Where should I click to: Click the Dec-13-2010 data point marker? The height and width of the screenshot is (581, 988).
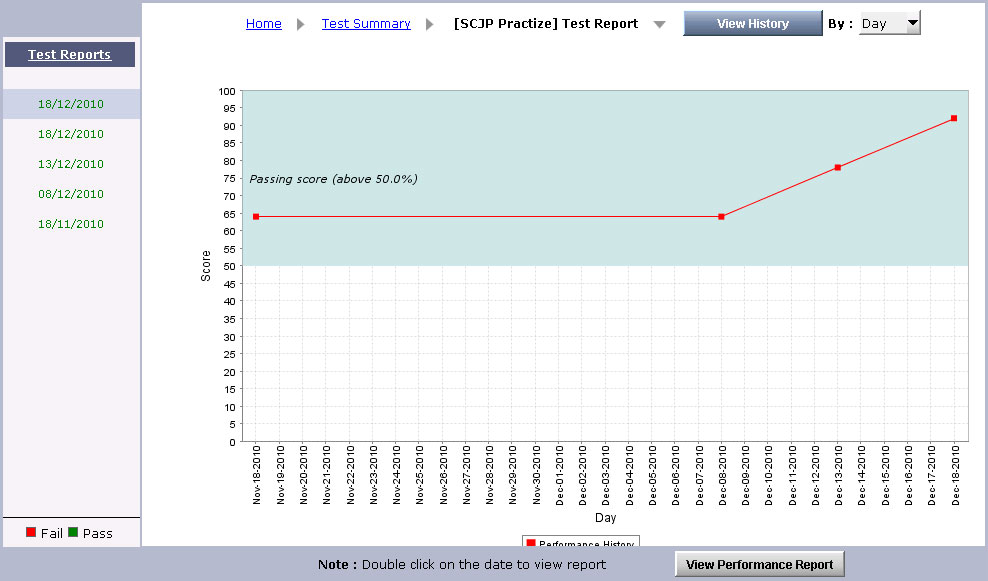pos(838,167)
